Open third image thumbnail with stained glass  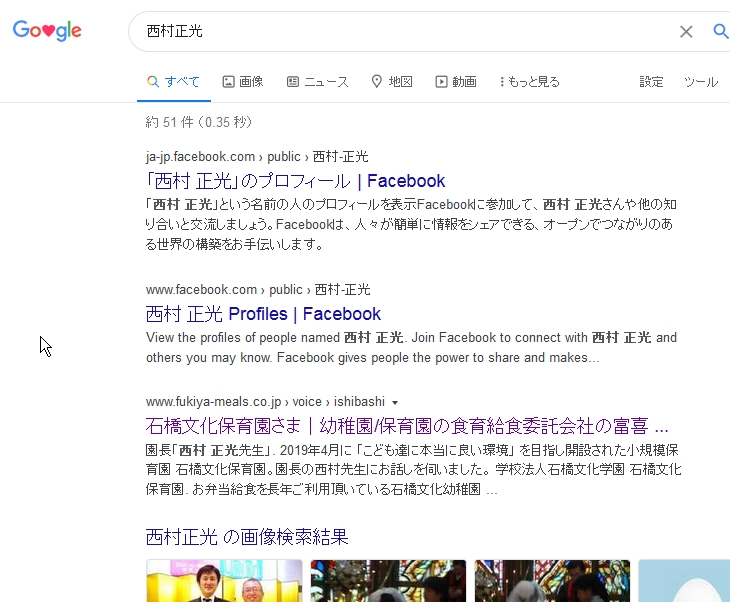click(552, 581)
